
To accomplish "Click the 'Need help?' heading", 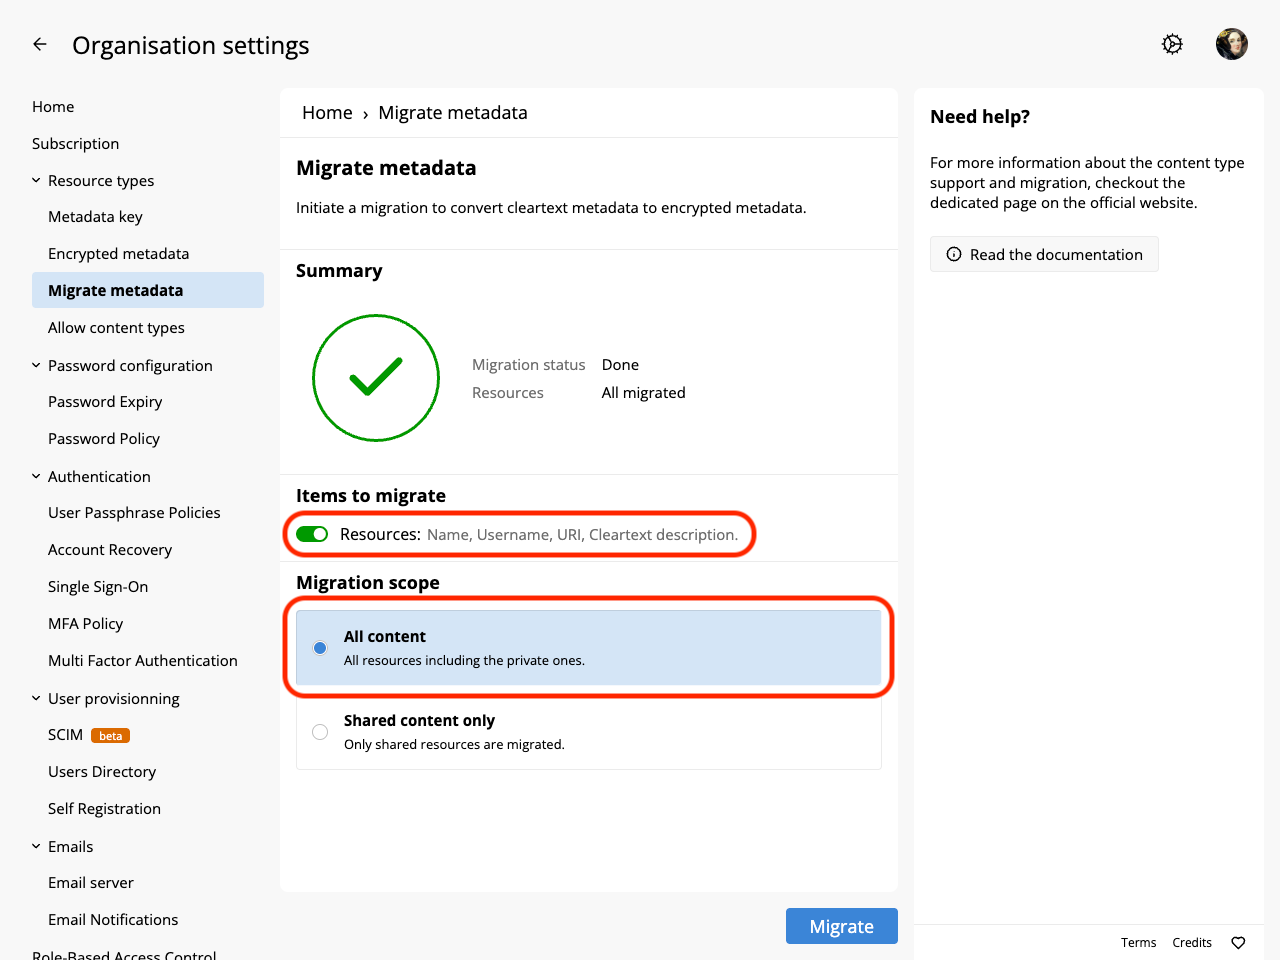I will tap(980, 117).
